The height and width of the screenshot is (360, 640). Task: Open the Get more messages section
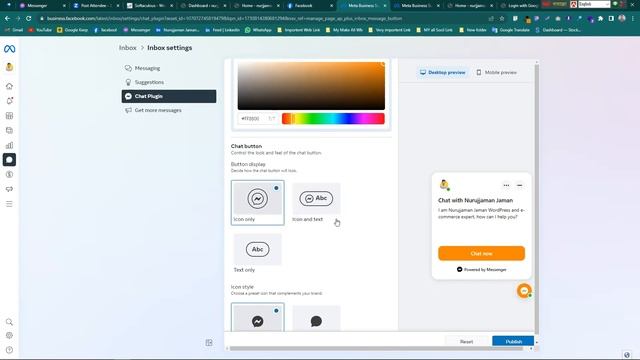(169, 110)
